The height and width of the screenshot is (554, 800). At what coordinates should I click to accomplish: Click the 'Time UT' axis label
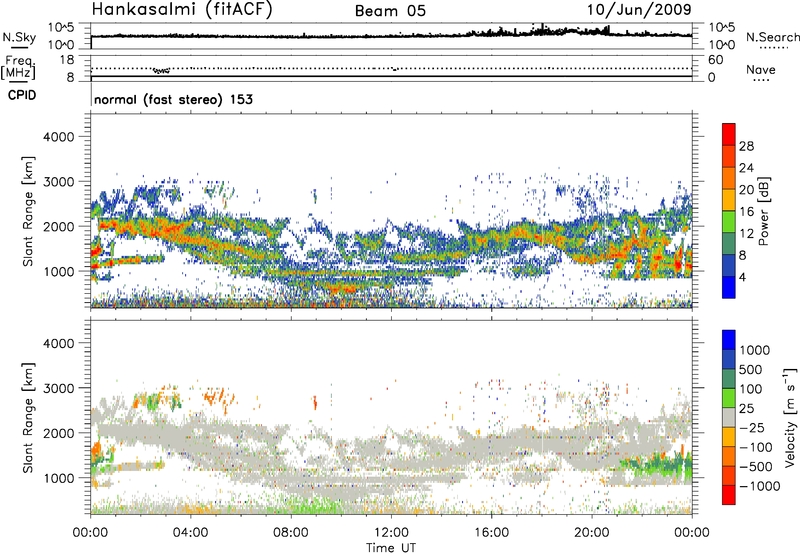pyautogui.click(x=391, y=548)
